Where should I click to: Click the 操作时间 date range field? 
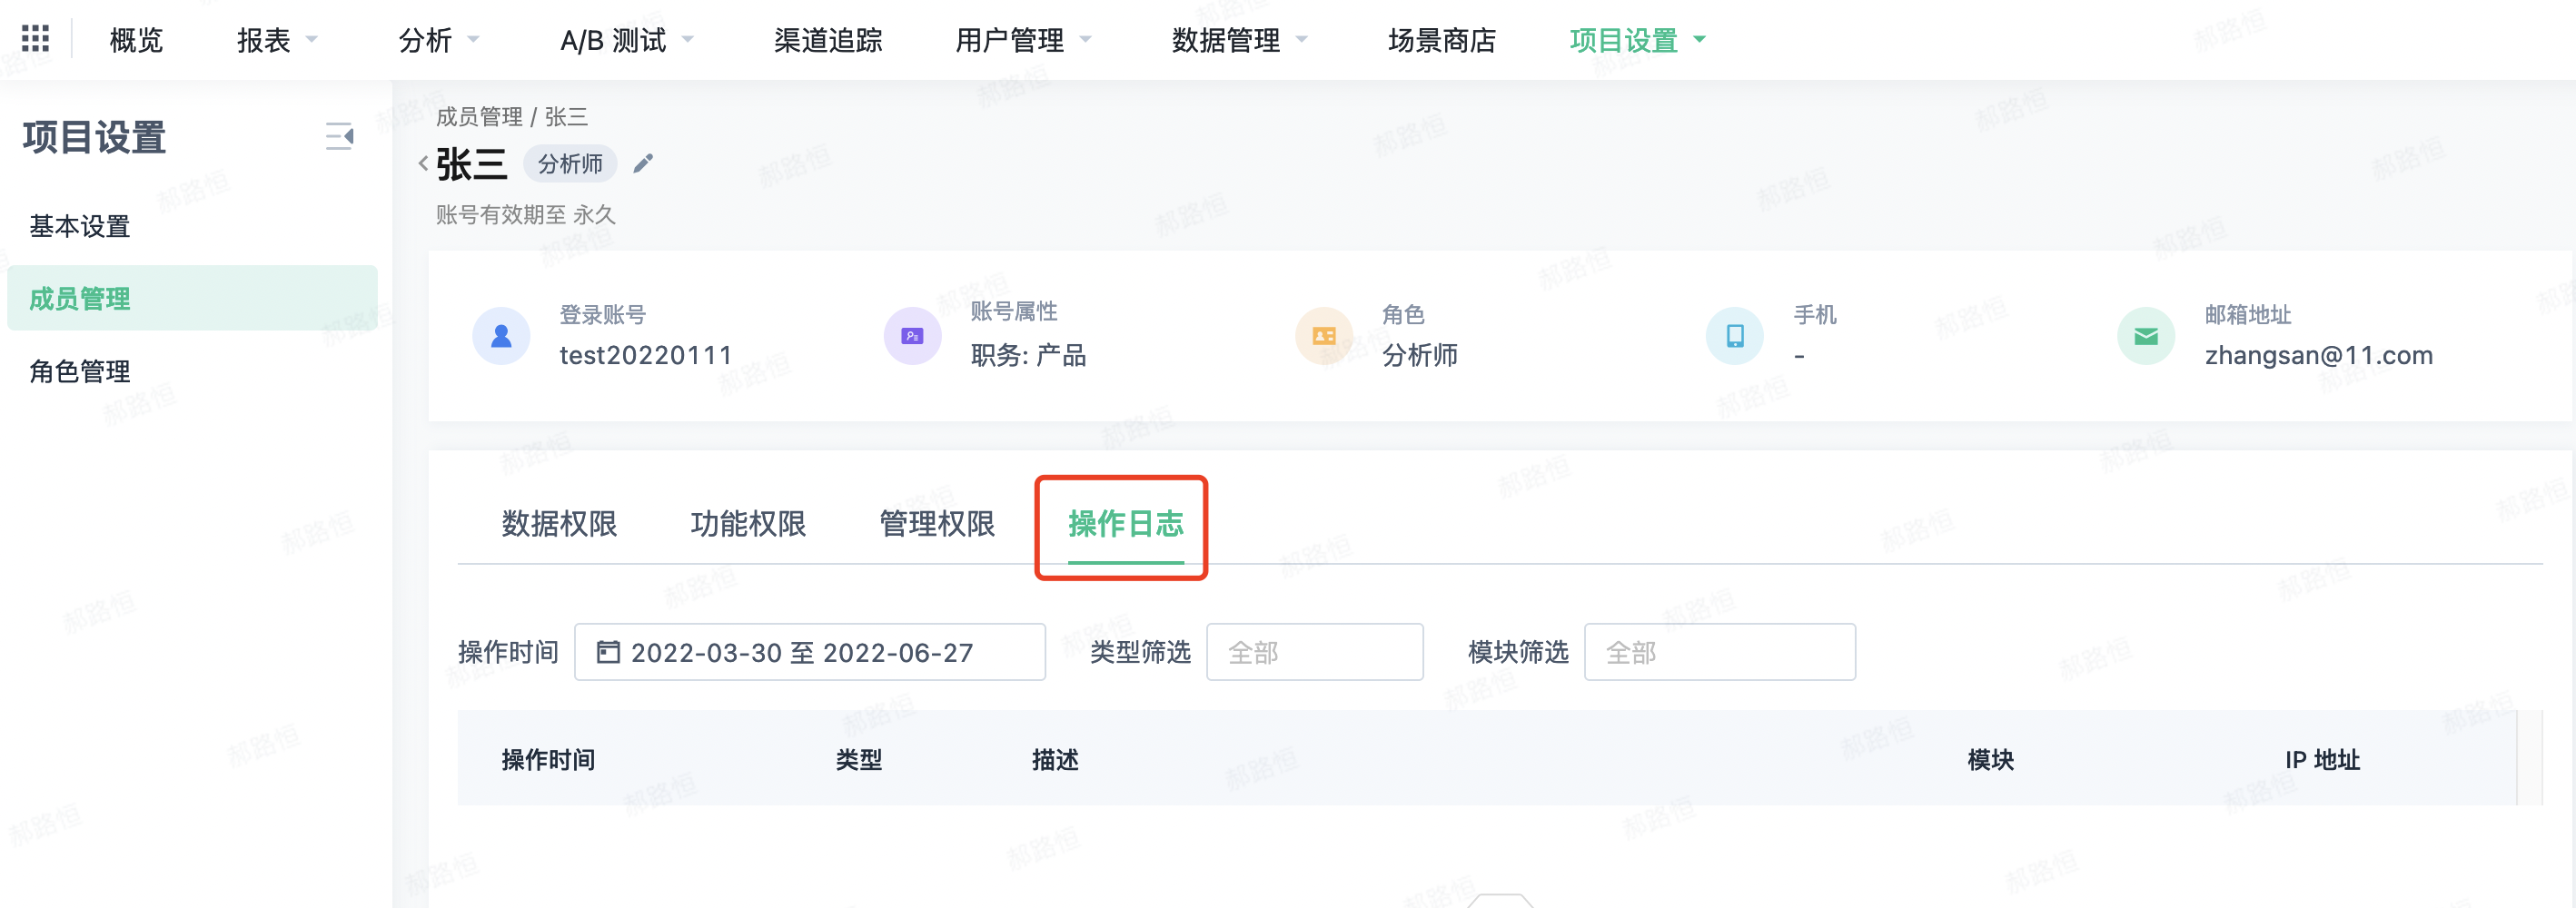click(810, 652)
